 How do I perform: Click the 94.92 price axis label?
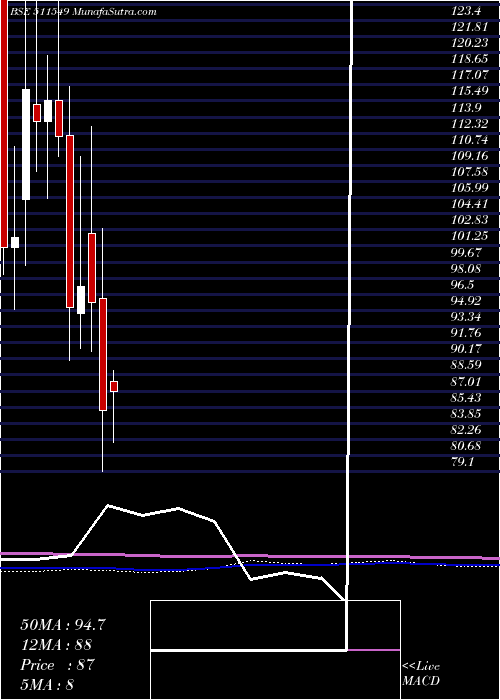point(467,301)
